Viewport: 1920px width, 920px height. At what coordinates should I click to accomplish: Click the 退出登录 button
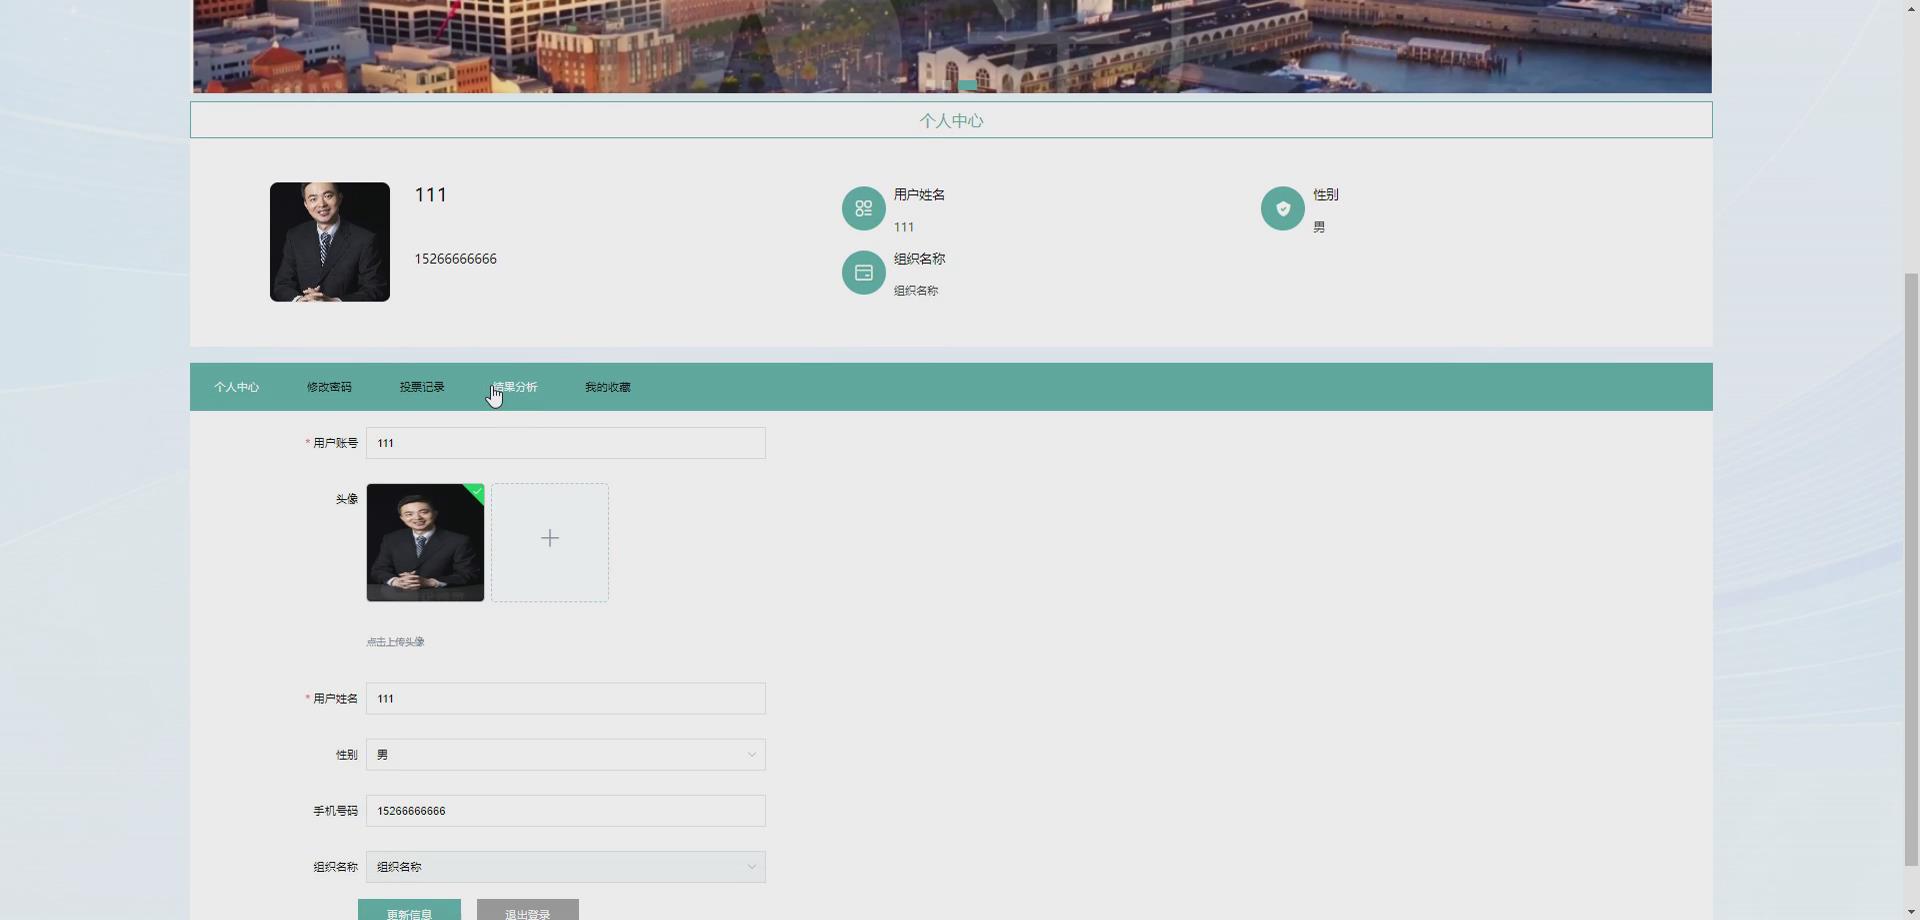528,910
